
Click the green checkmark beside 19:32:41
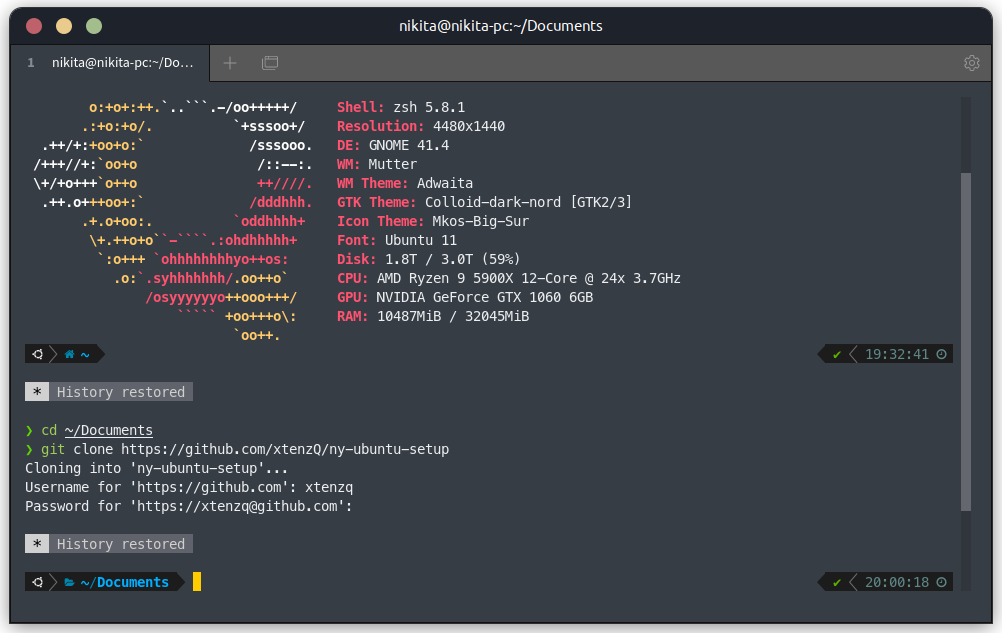point(836,355)
